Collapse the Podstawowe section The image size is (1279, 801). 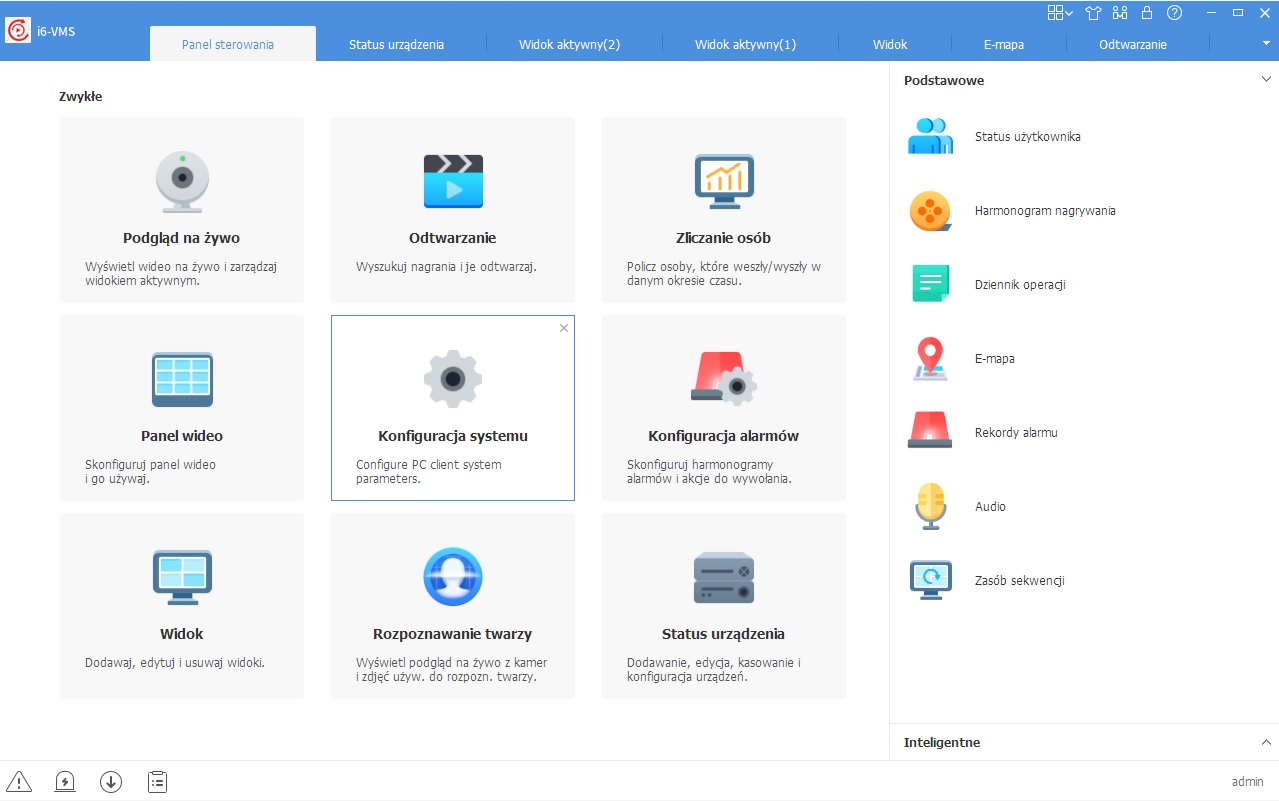pos(1266,80)
